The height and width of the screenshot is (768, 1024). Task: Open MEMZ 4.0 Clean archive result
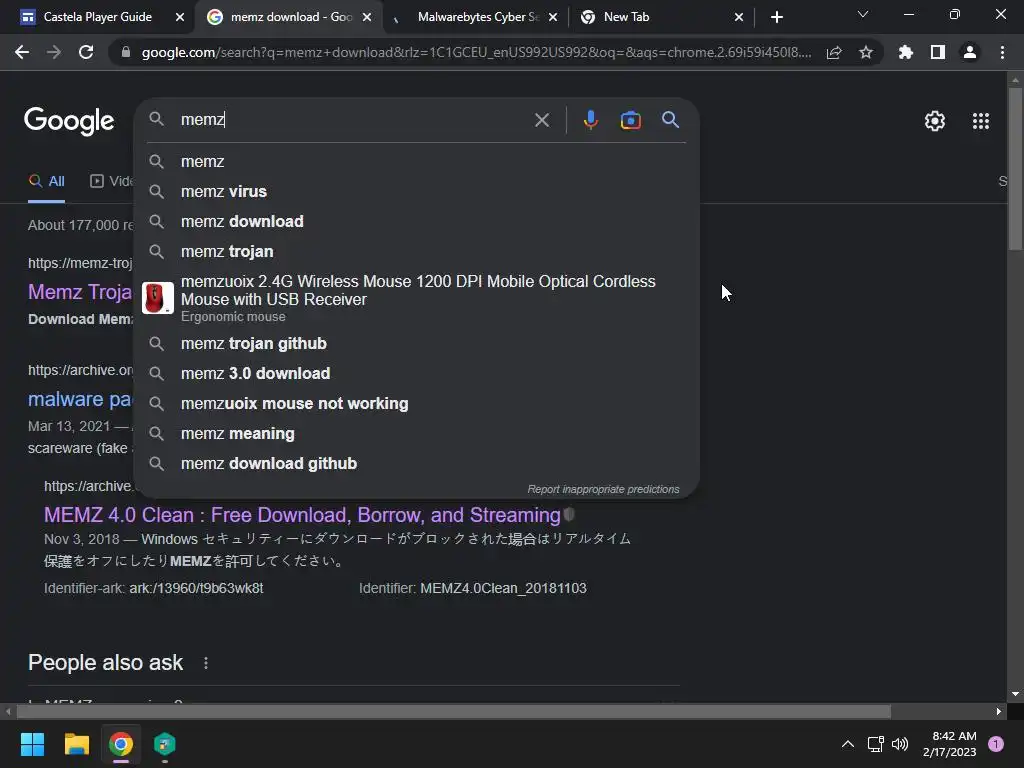pos(302,515)
